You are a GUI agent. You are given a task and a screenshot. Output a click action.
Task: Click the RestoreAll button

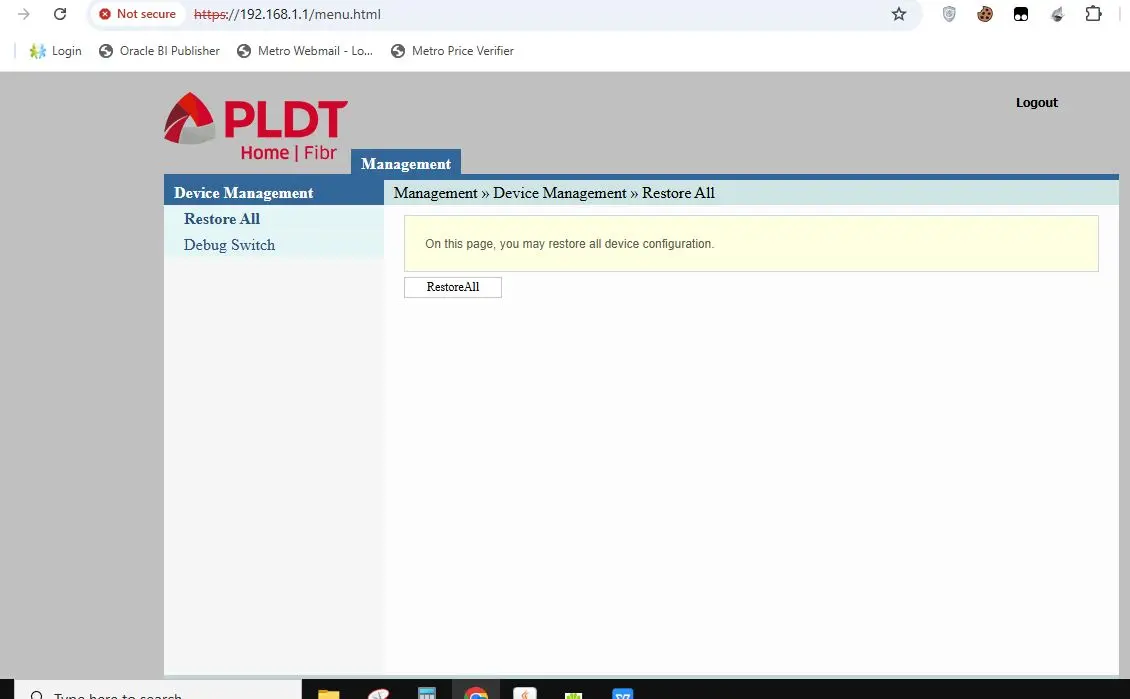[x=453, y=287]
